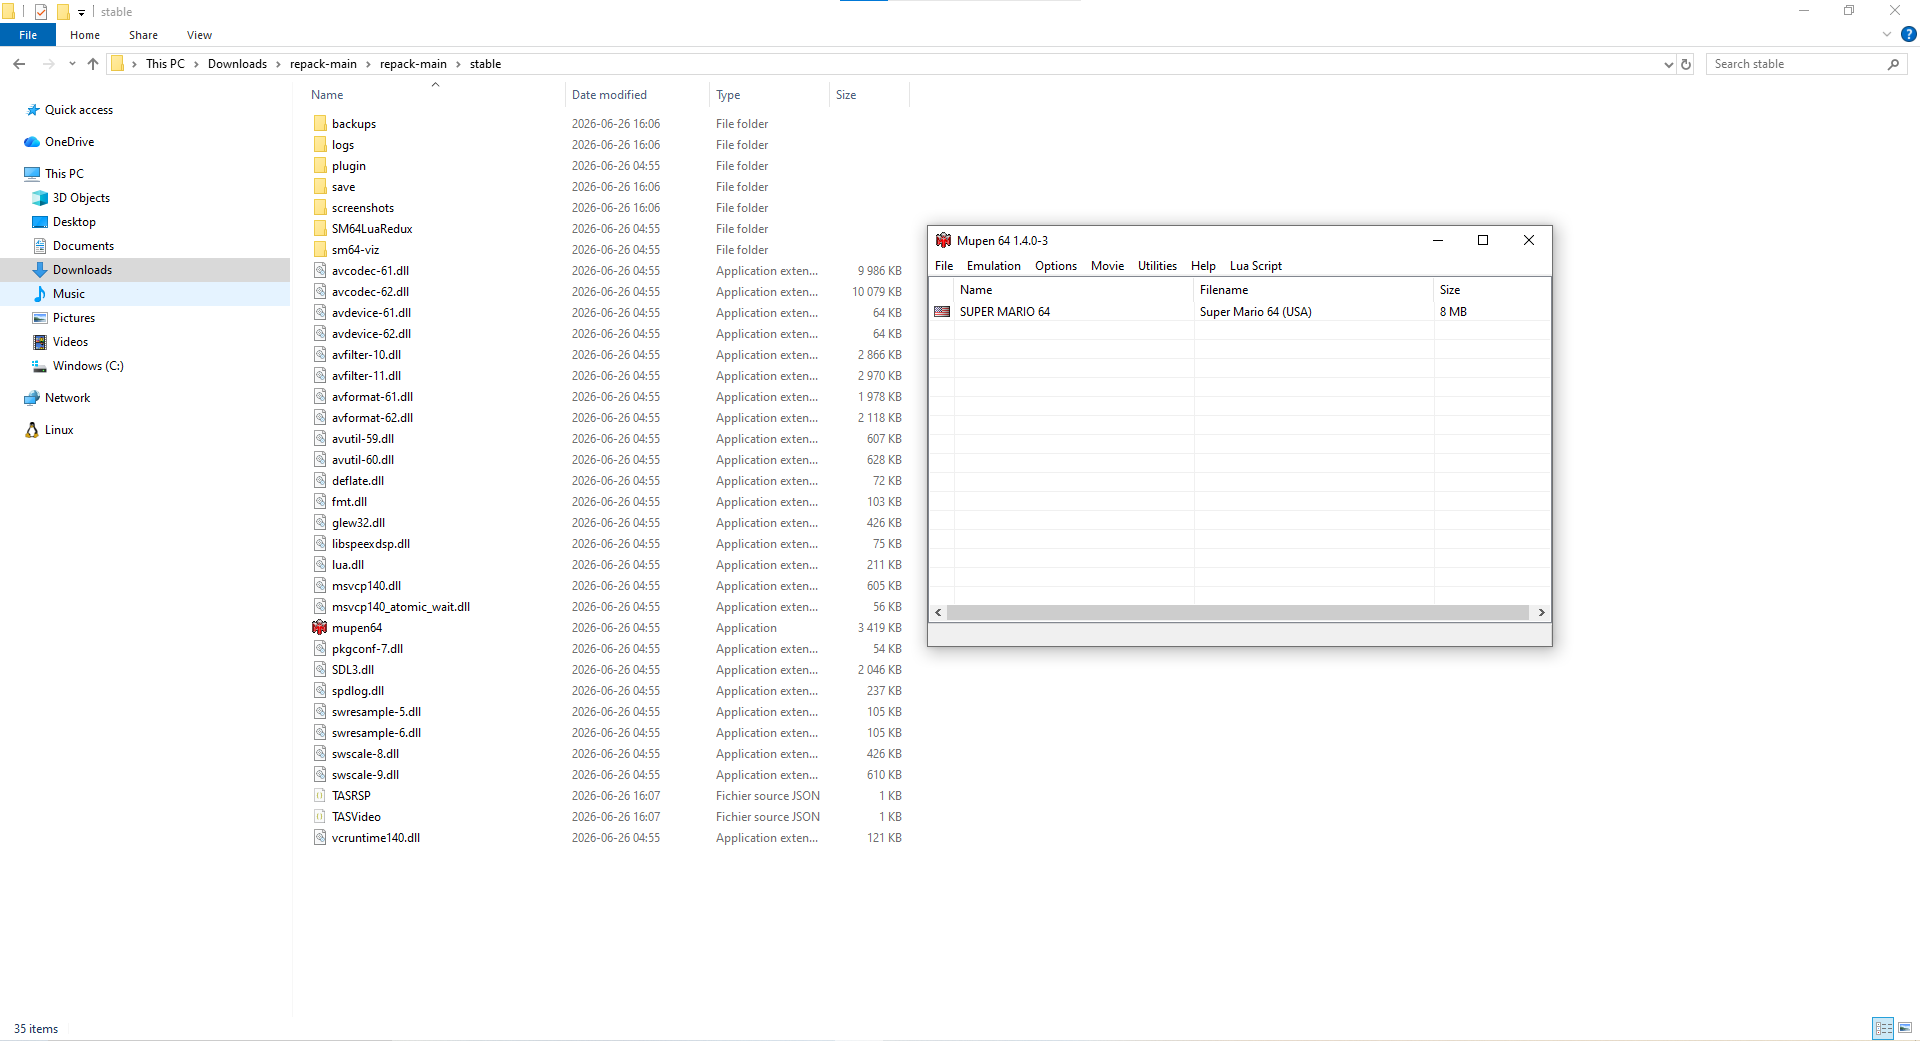Viewport: 1920px width, 1041px height.
Task: Open Explorer Home ribbon tab
Action: [x=85, y=35]
